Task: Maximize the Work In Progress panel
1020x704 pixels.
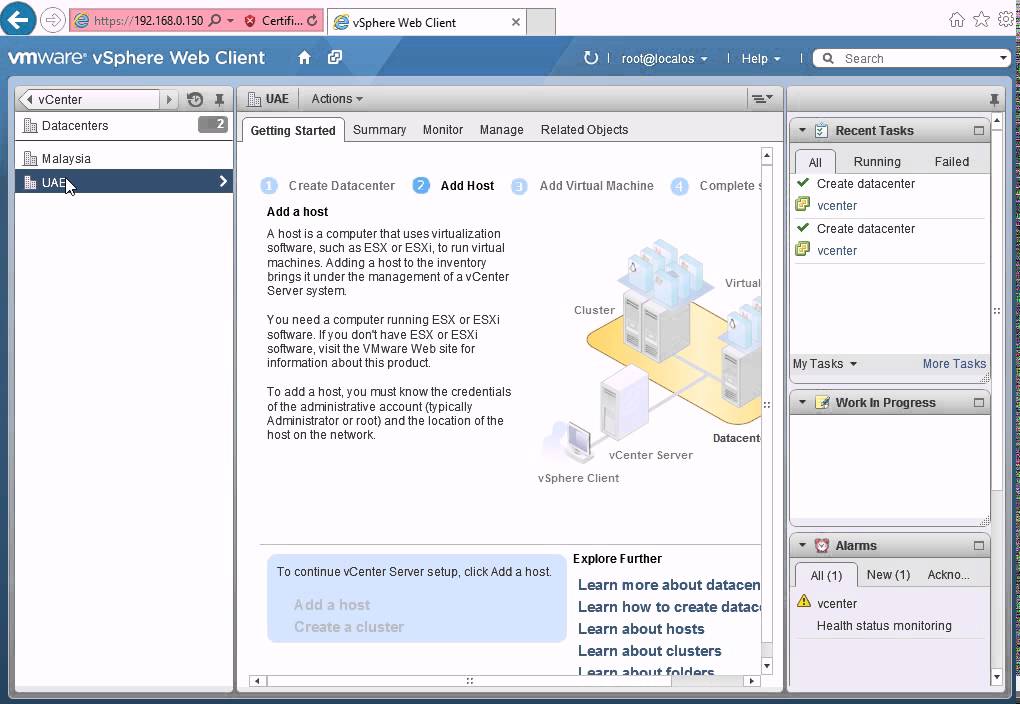Action: [978, 402]
